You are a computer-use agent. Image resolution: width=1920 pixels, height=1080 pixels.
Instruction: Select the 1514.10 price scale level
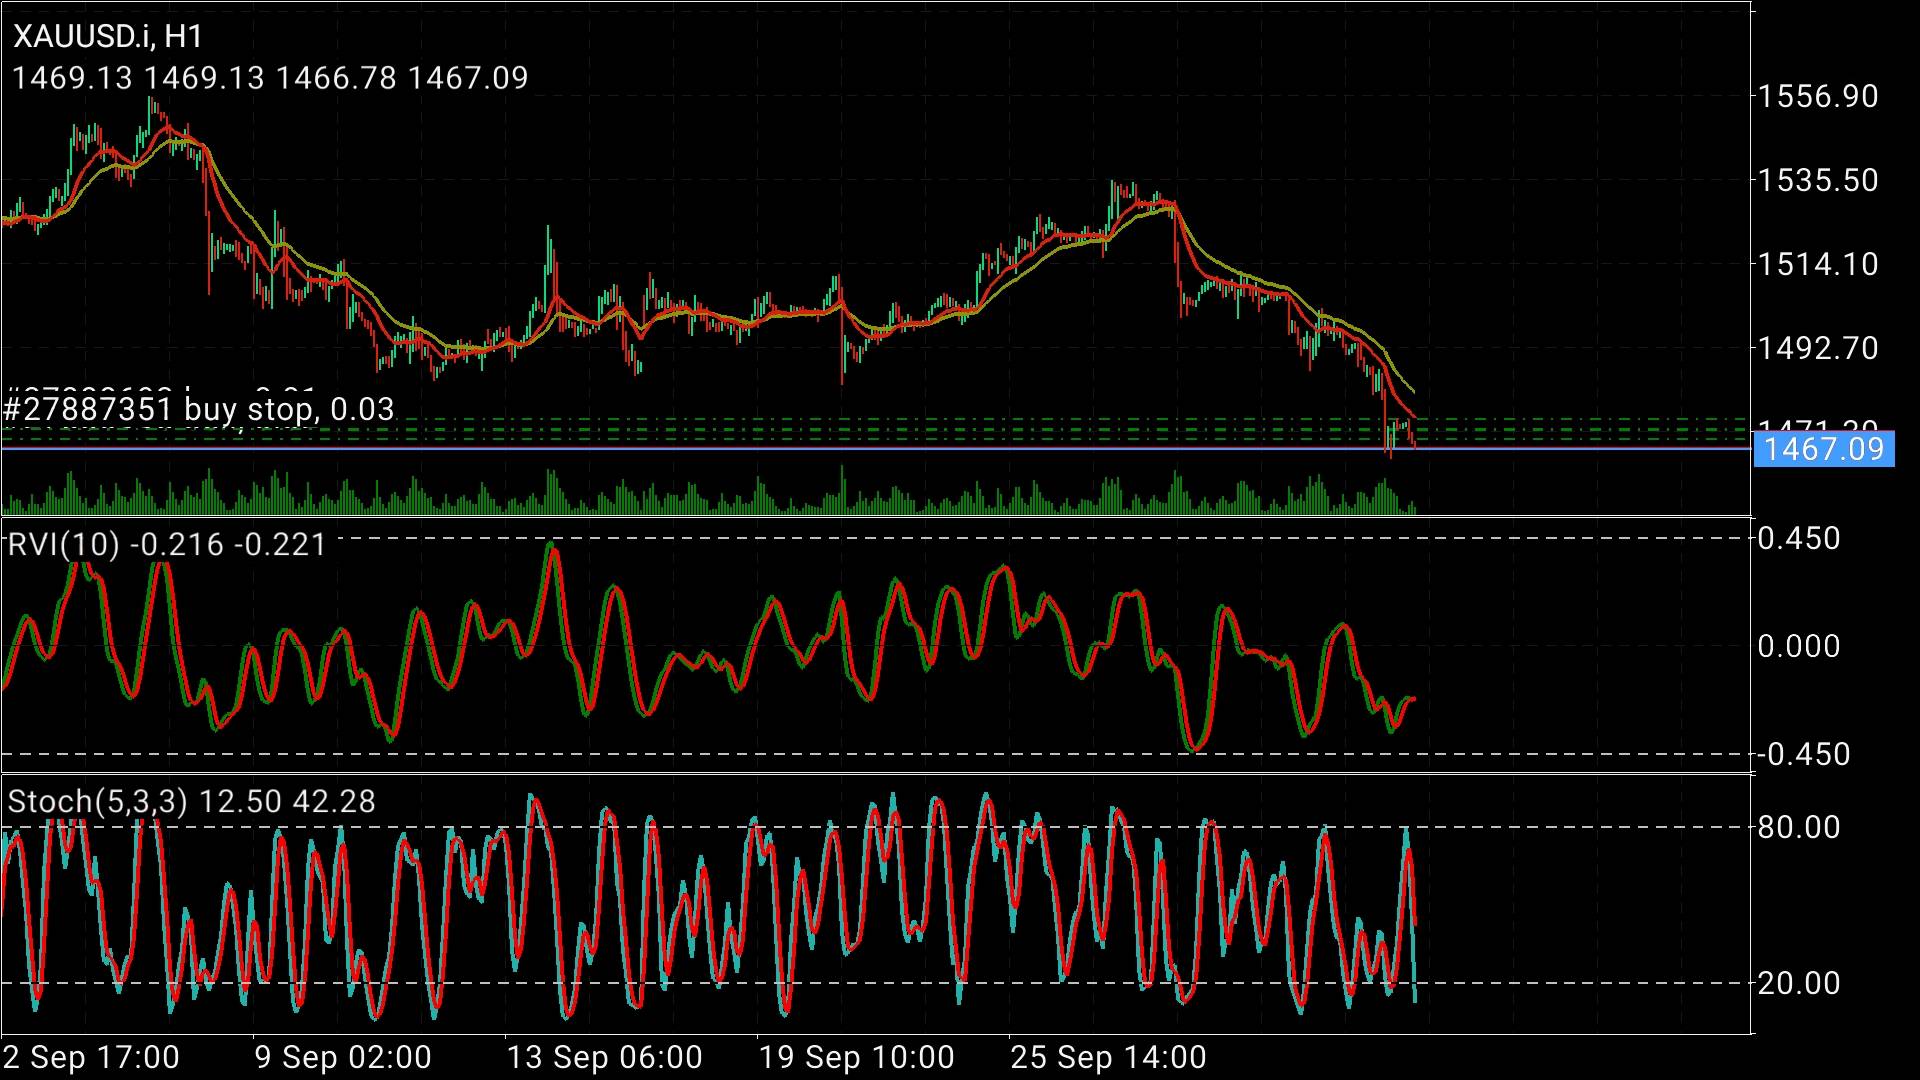(1818, 265)
